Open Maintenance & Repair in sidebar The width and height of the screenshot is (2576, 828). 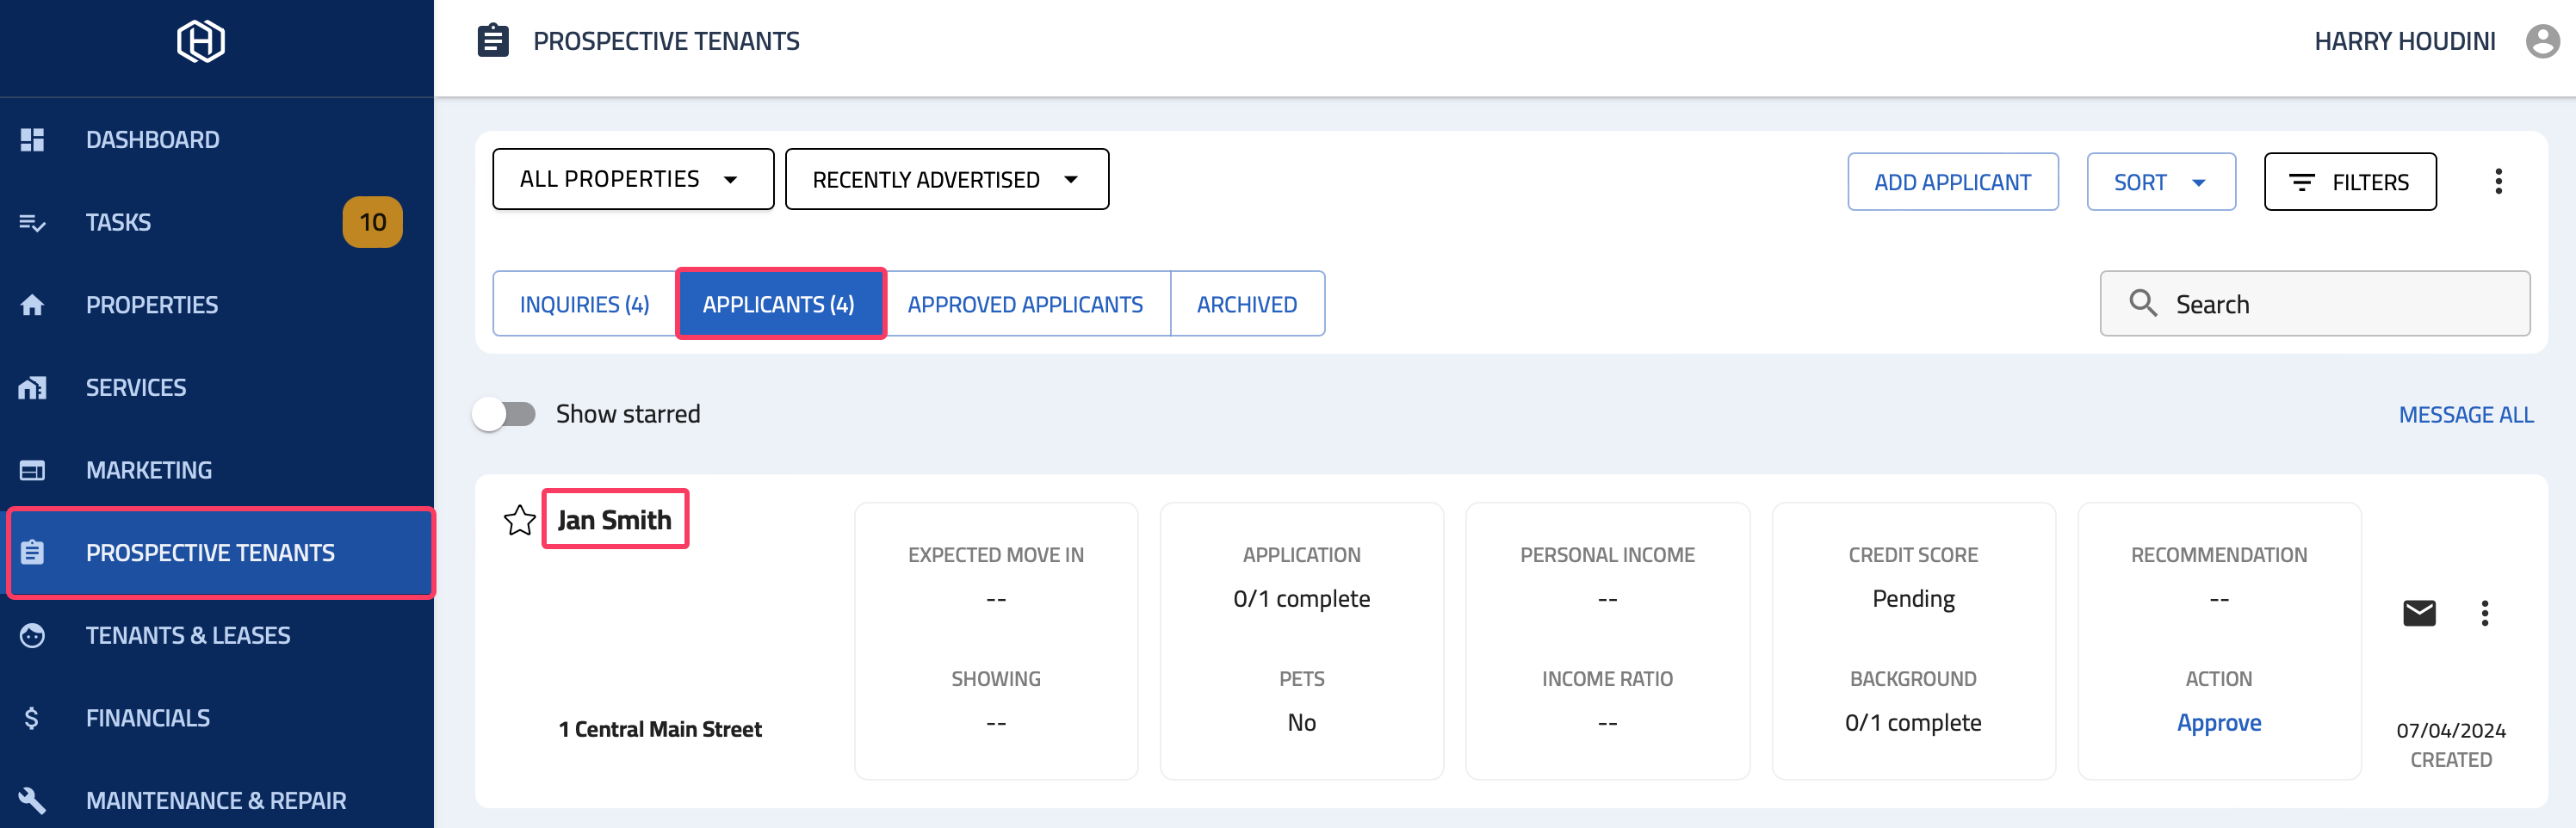tap(217, 801)
